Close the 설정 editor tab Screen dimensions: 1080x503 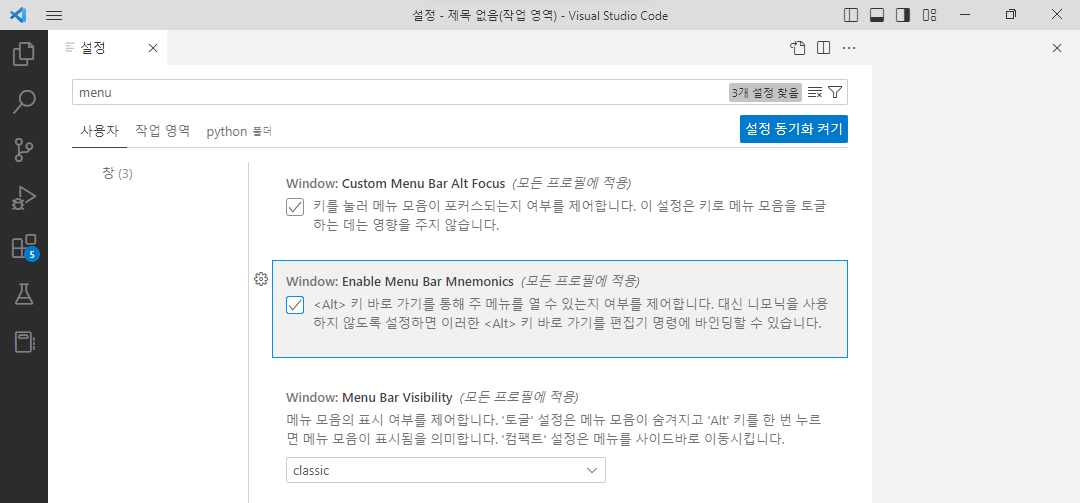point(153,48)
